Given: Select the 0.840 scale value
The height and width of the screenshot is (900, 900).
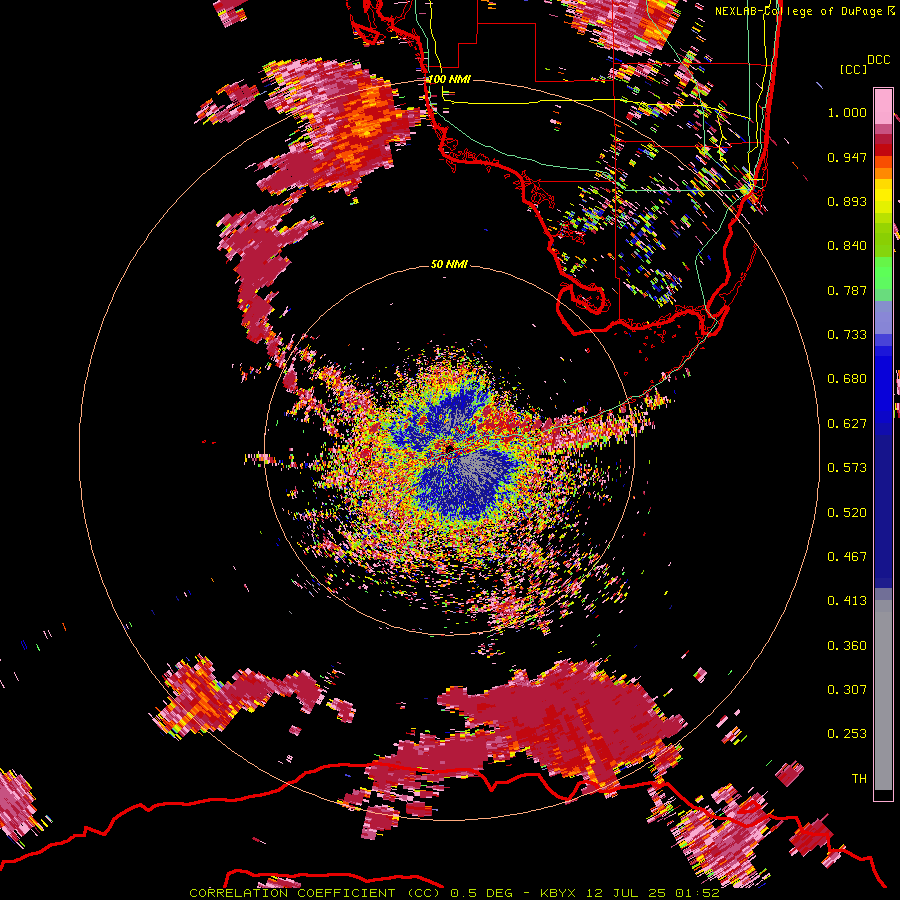Looking at the screenshot, I should 847,246.
